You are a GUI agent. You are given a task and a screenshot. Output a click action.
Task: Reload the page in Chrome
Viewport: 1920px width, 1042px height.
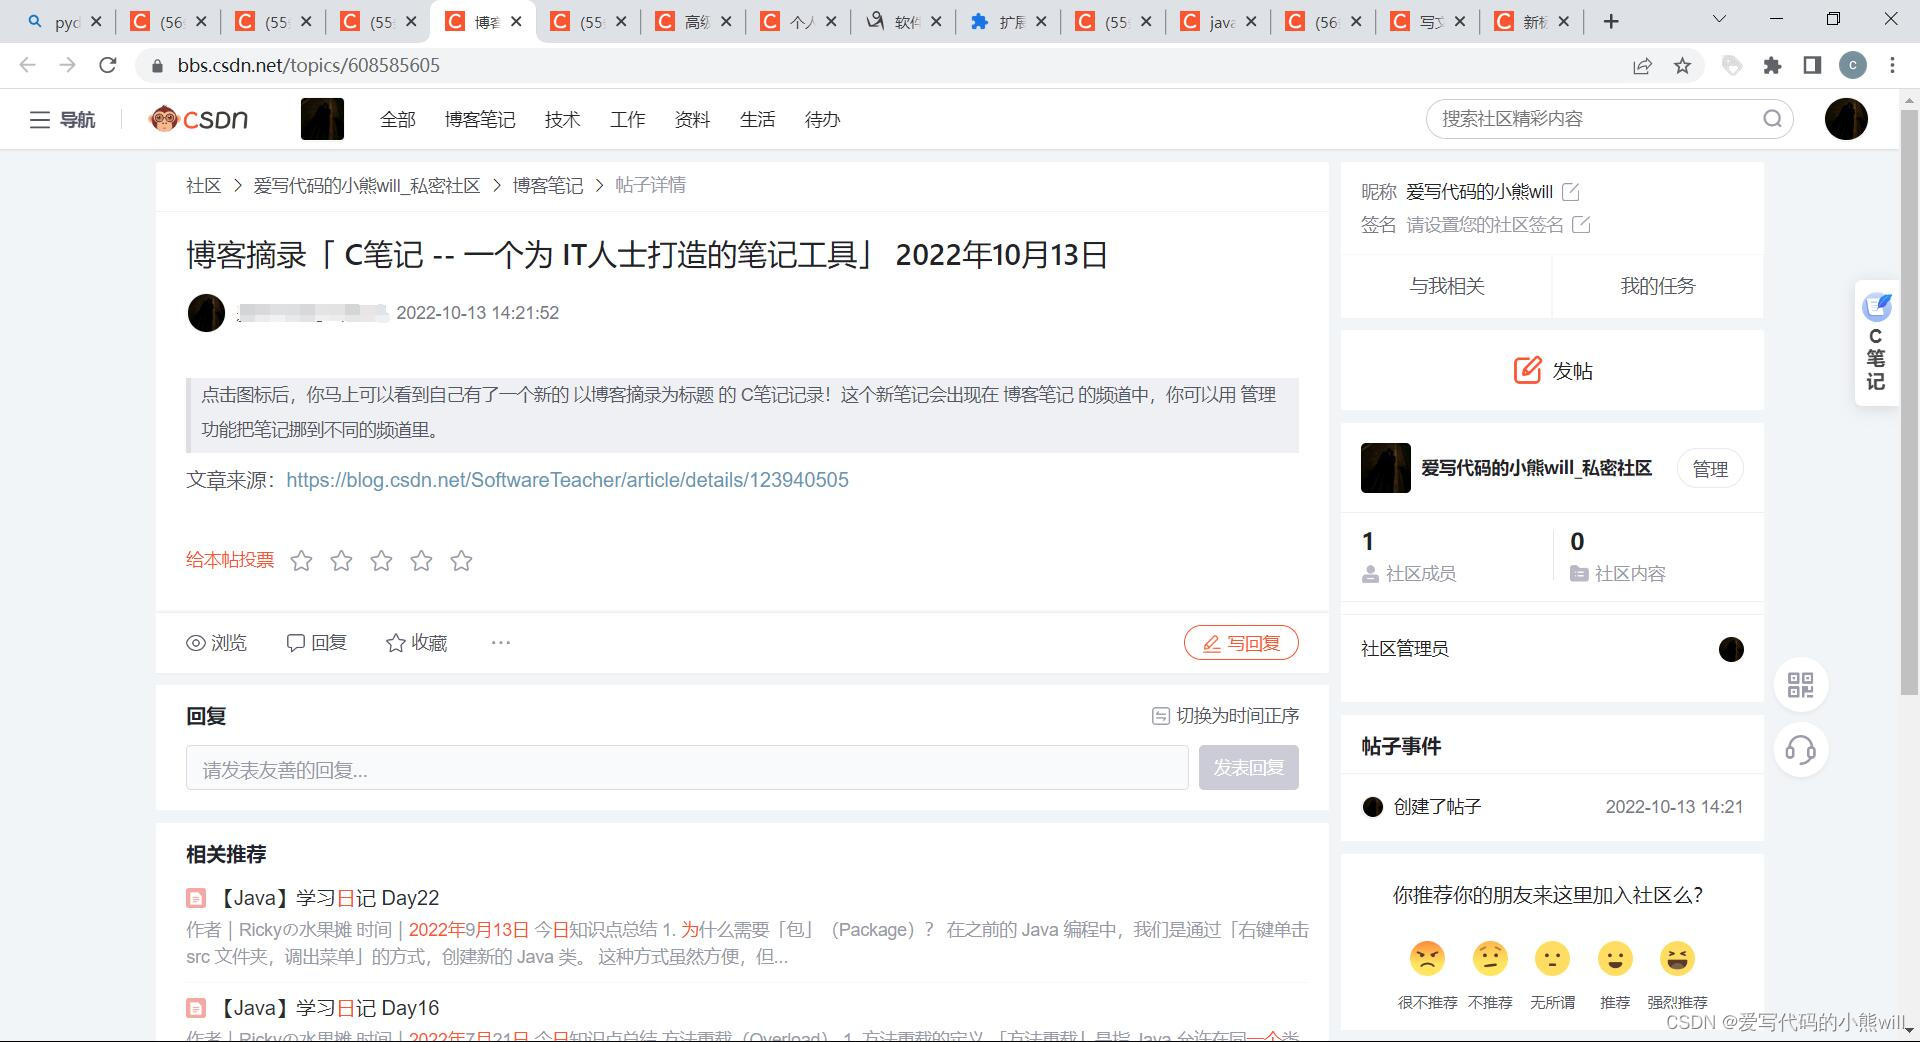click(x=108, y=65)
